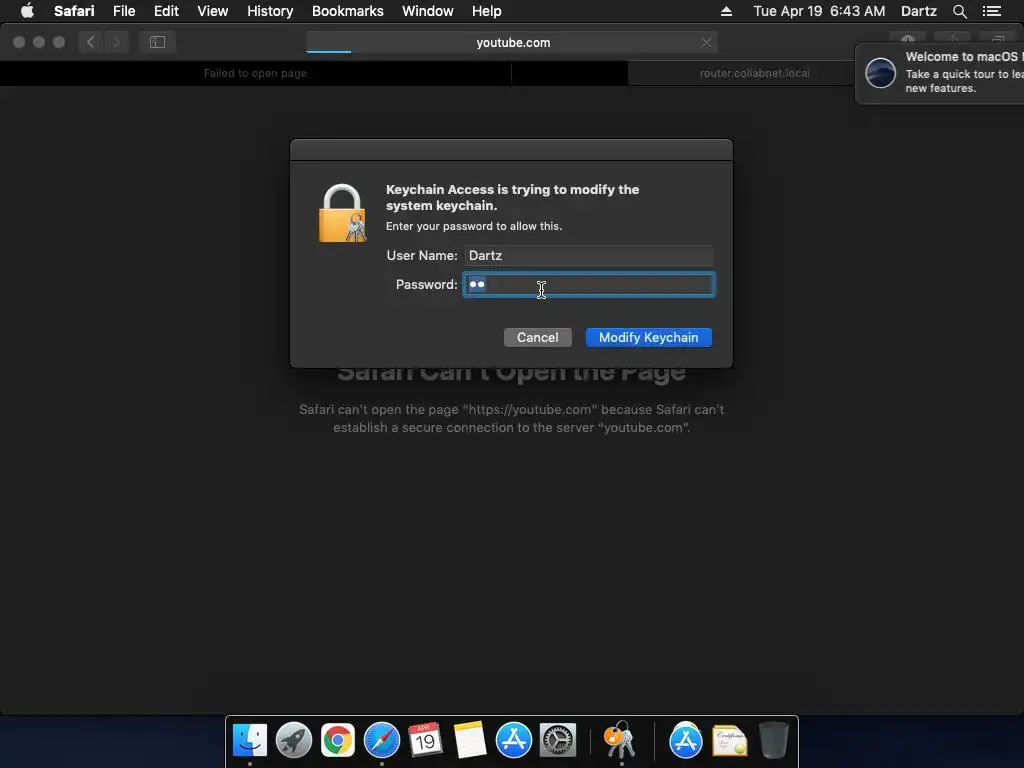Switch to the router.collabnet.local tab
This screenshot has height=768, width=1024.
pyautogui.click(x=754, y=73)
